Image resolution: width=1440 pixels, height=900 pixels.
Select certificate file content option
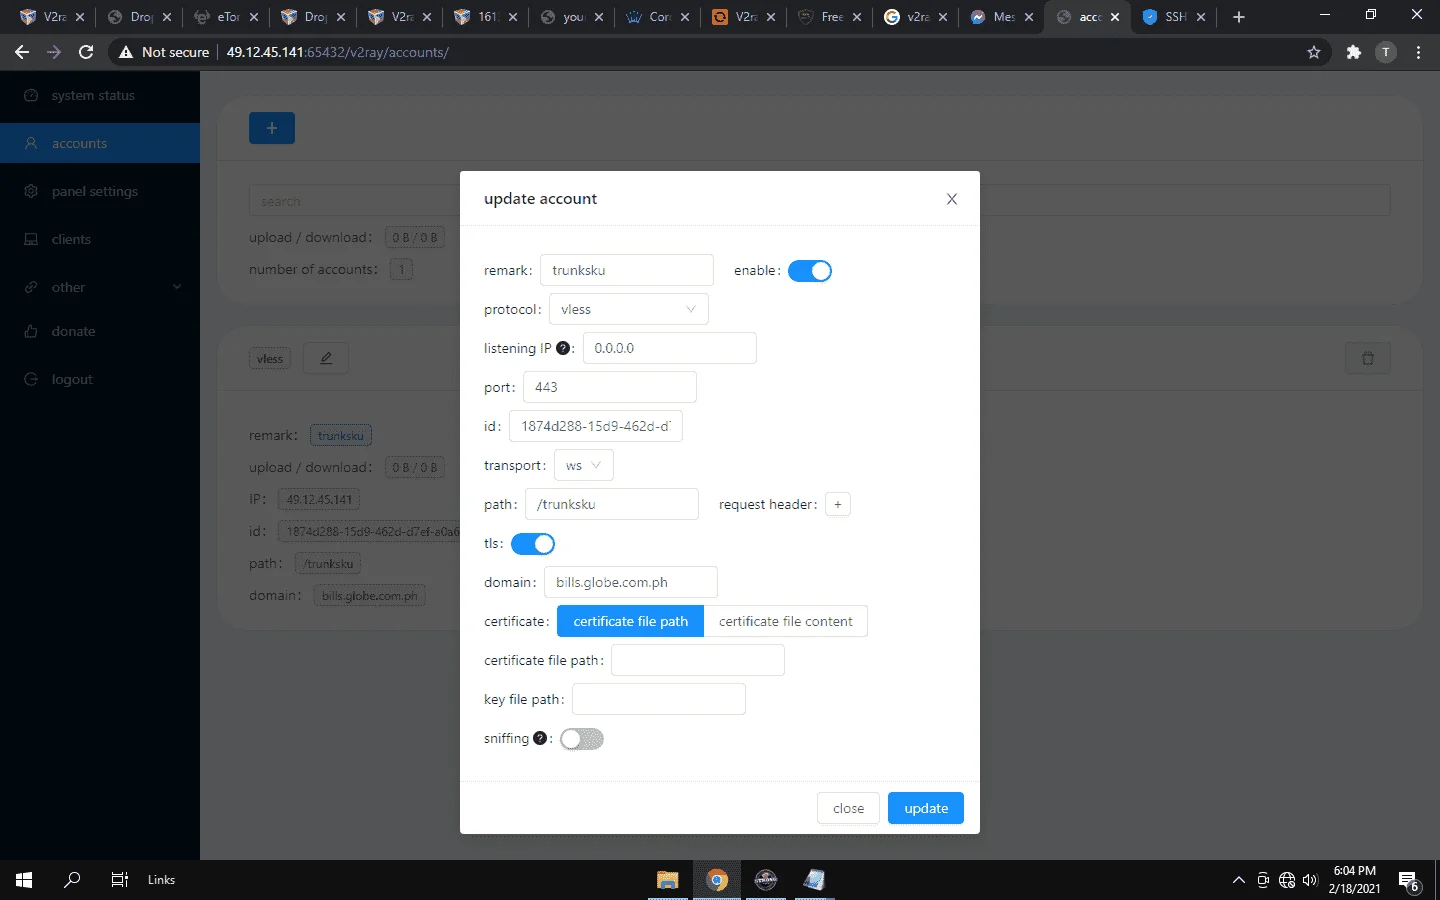pos(786,621)
